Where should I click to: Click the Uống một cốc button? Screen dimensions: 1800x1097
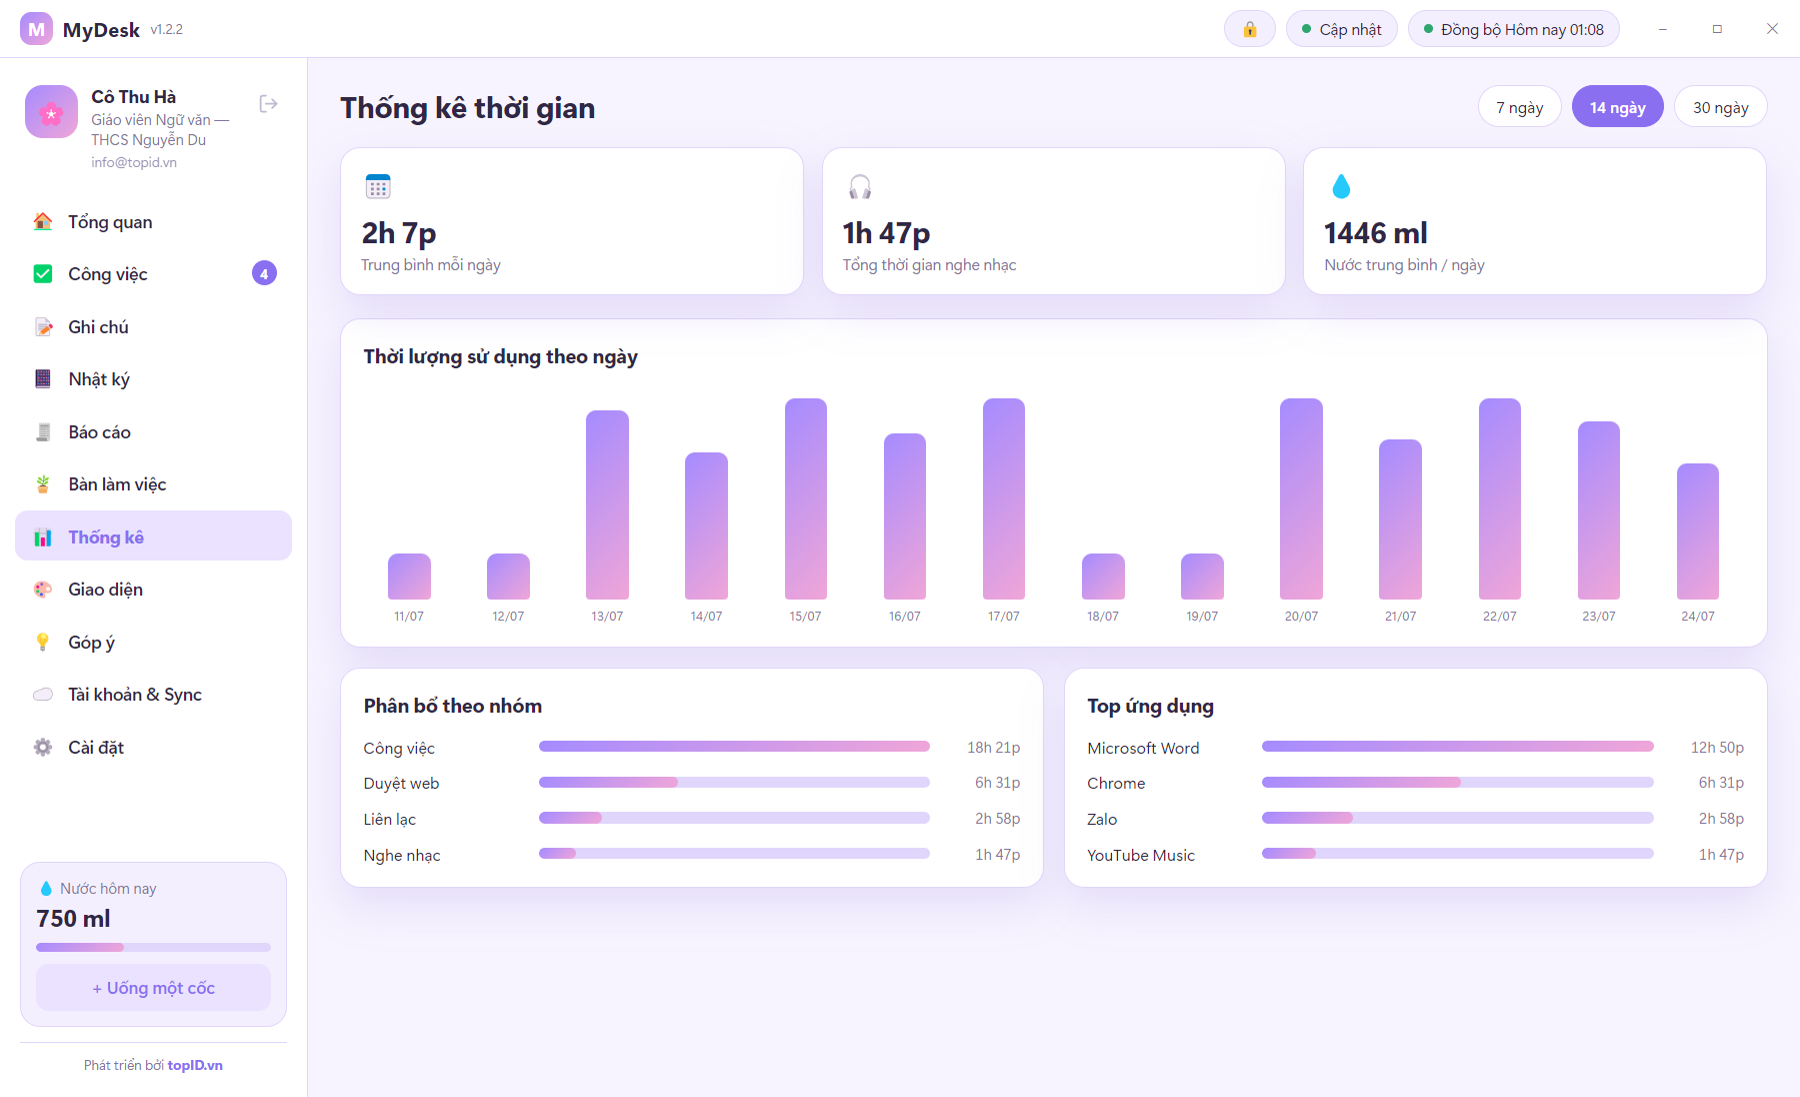(153, 988)
